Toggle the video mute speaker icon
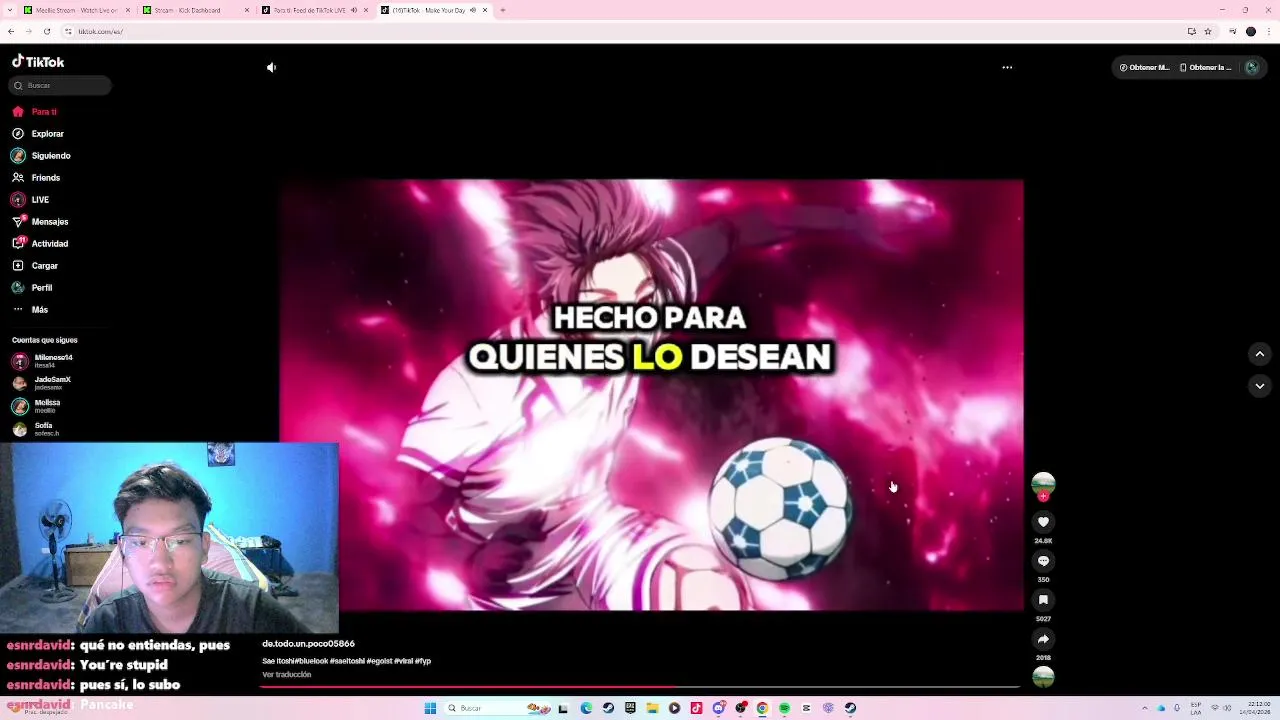Image resolution: width=1280 pixels, height=720 pixels. (x=271, y=68)
